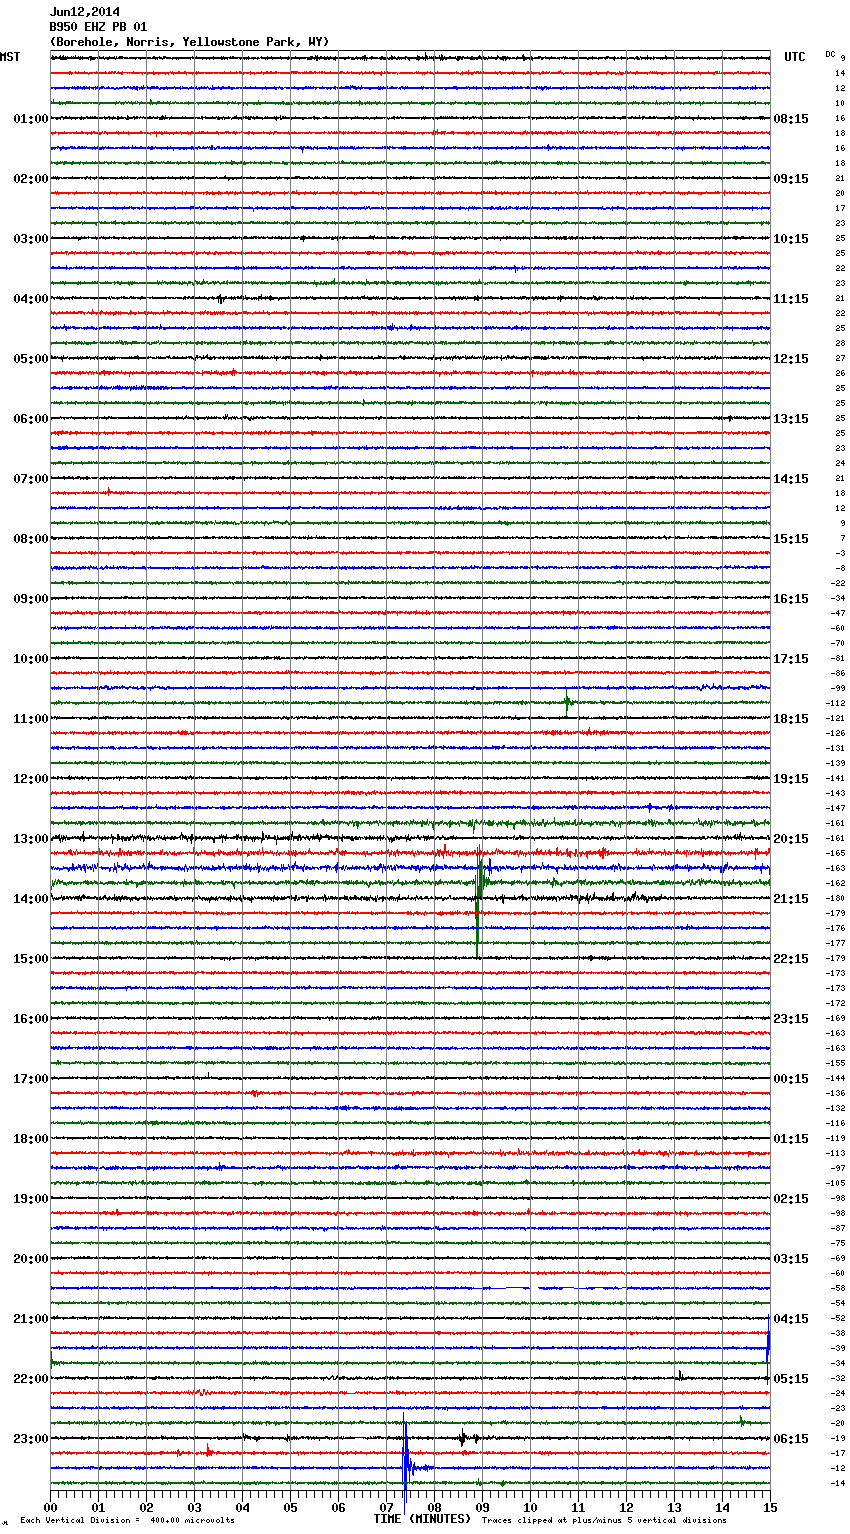Click the Borehole, Norris, Yellowstone Park, WY subtitle
This screenshot has width=850, height=1534.
point(189,42)
